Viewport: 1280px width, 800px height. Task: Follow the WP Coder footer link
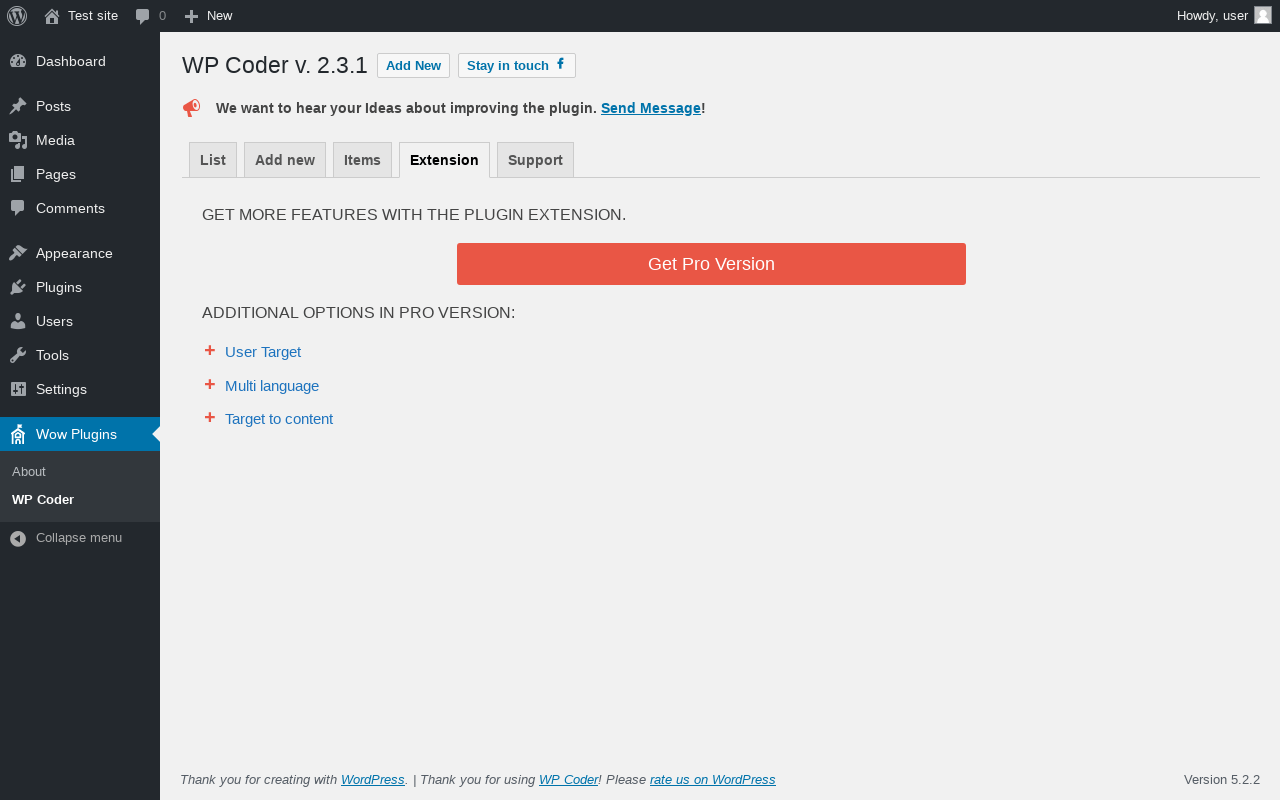(568, 779)
